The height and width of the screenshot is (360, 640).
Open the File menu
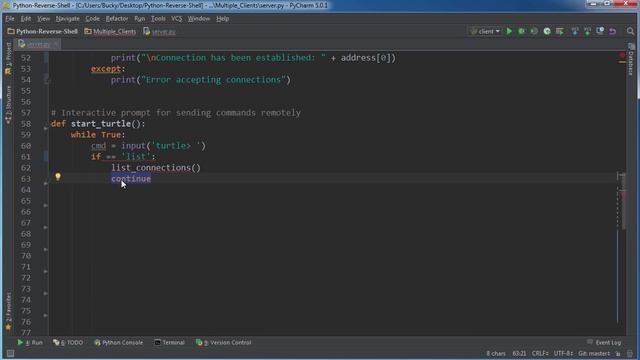click(10, 19)
